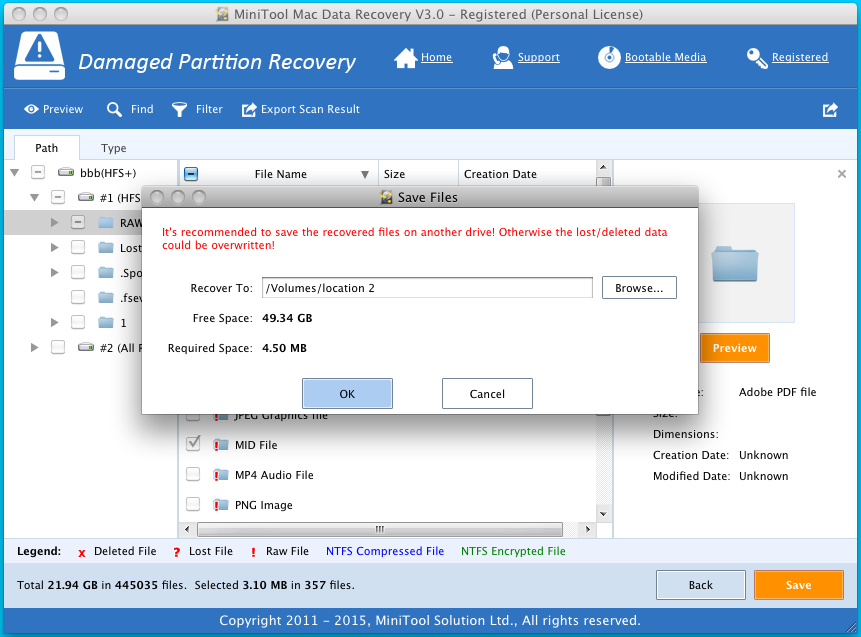Select the MID File row
861x637 pixels.
(388, 445)
